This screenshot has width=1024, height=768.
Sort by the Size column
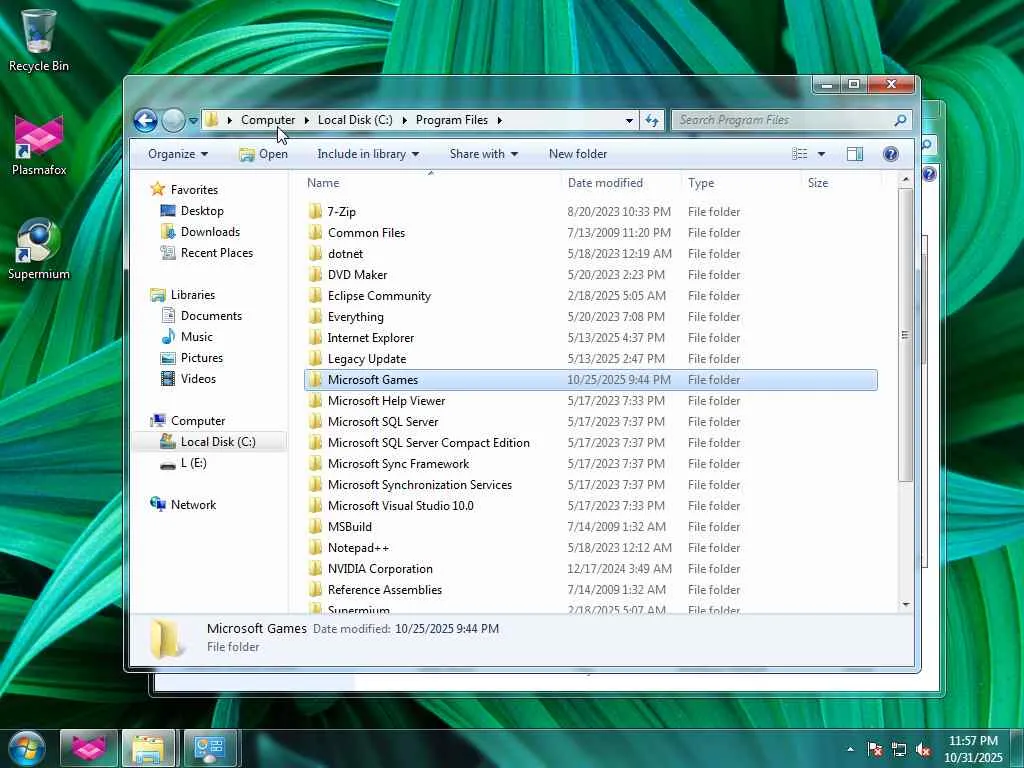pos(841,183)
